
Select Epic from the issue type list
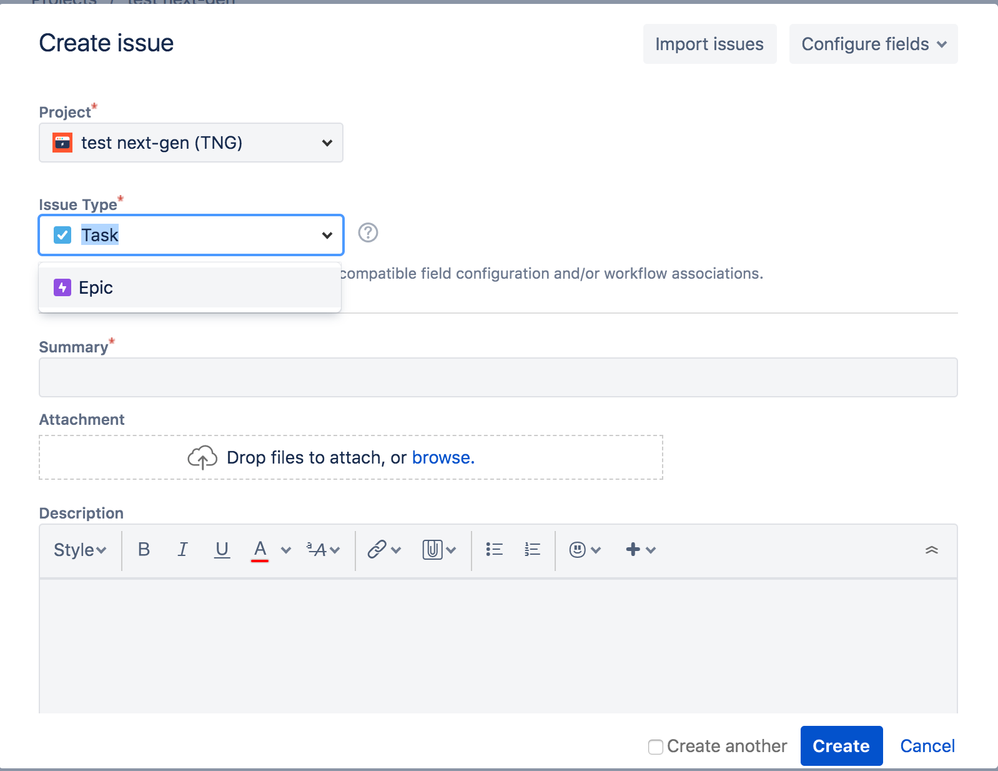click(x=94, y=286)
